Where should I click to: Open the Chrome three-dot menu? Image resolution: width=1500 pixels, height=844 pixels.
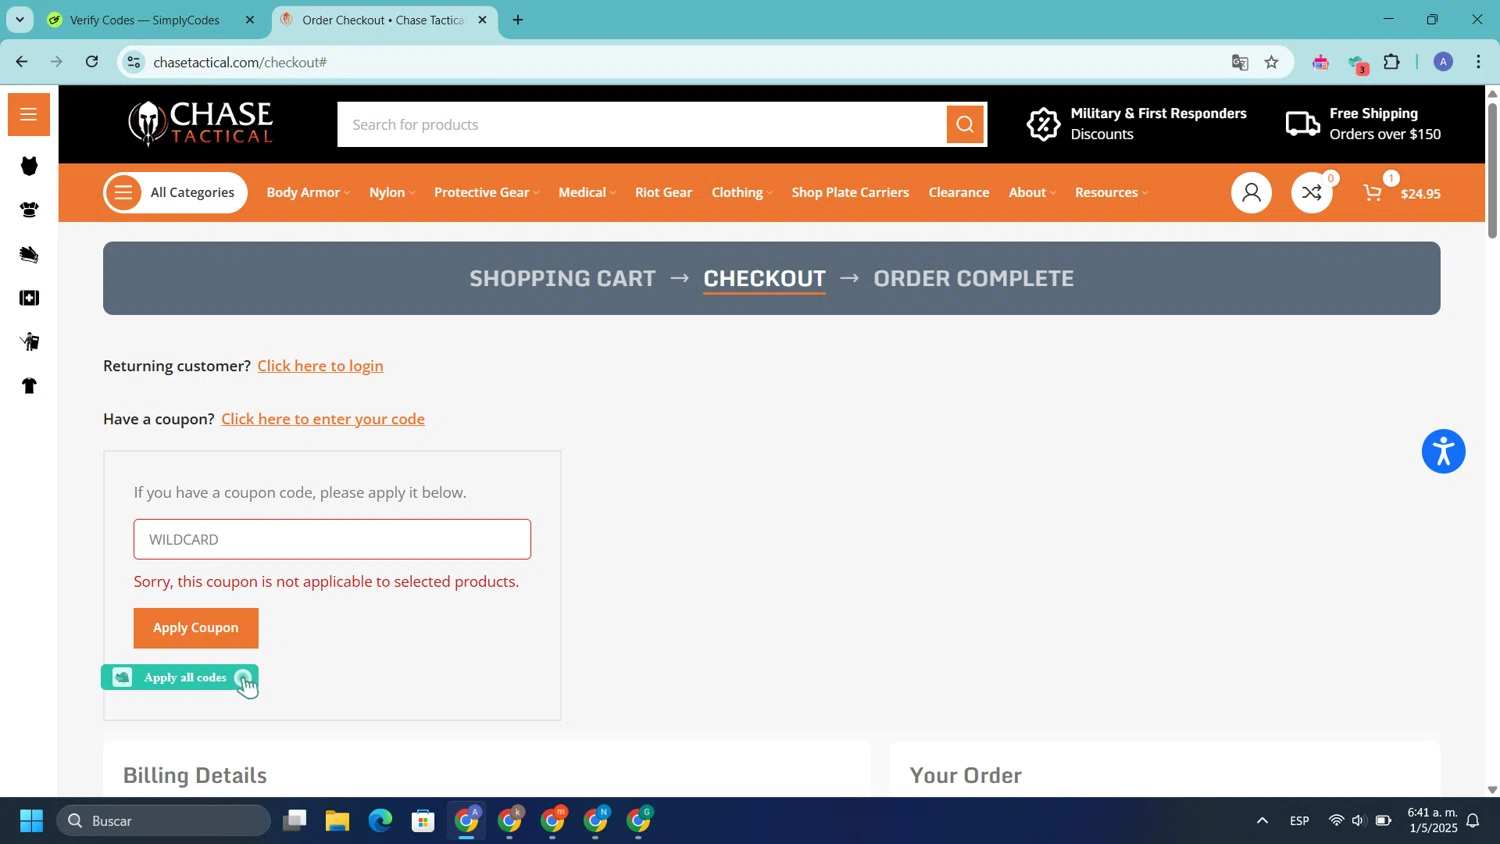pos(1479,62)
